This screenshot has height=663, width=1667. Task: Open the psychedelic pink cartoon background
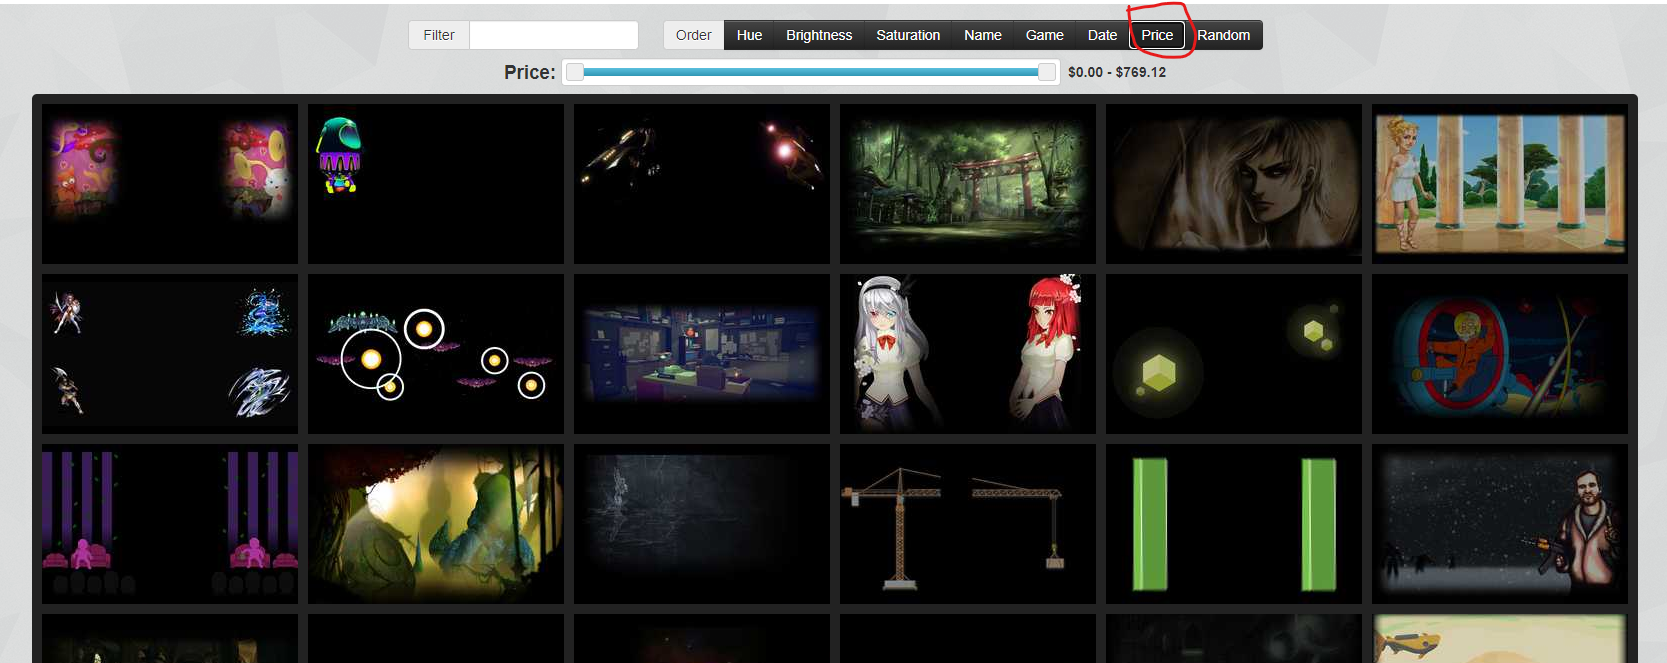[170, 184]
